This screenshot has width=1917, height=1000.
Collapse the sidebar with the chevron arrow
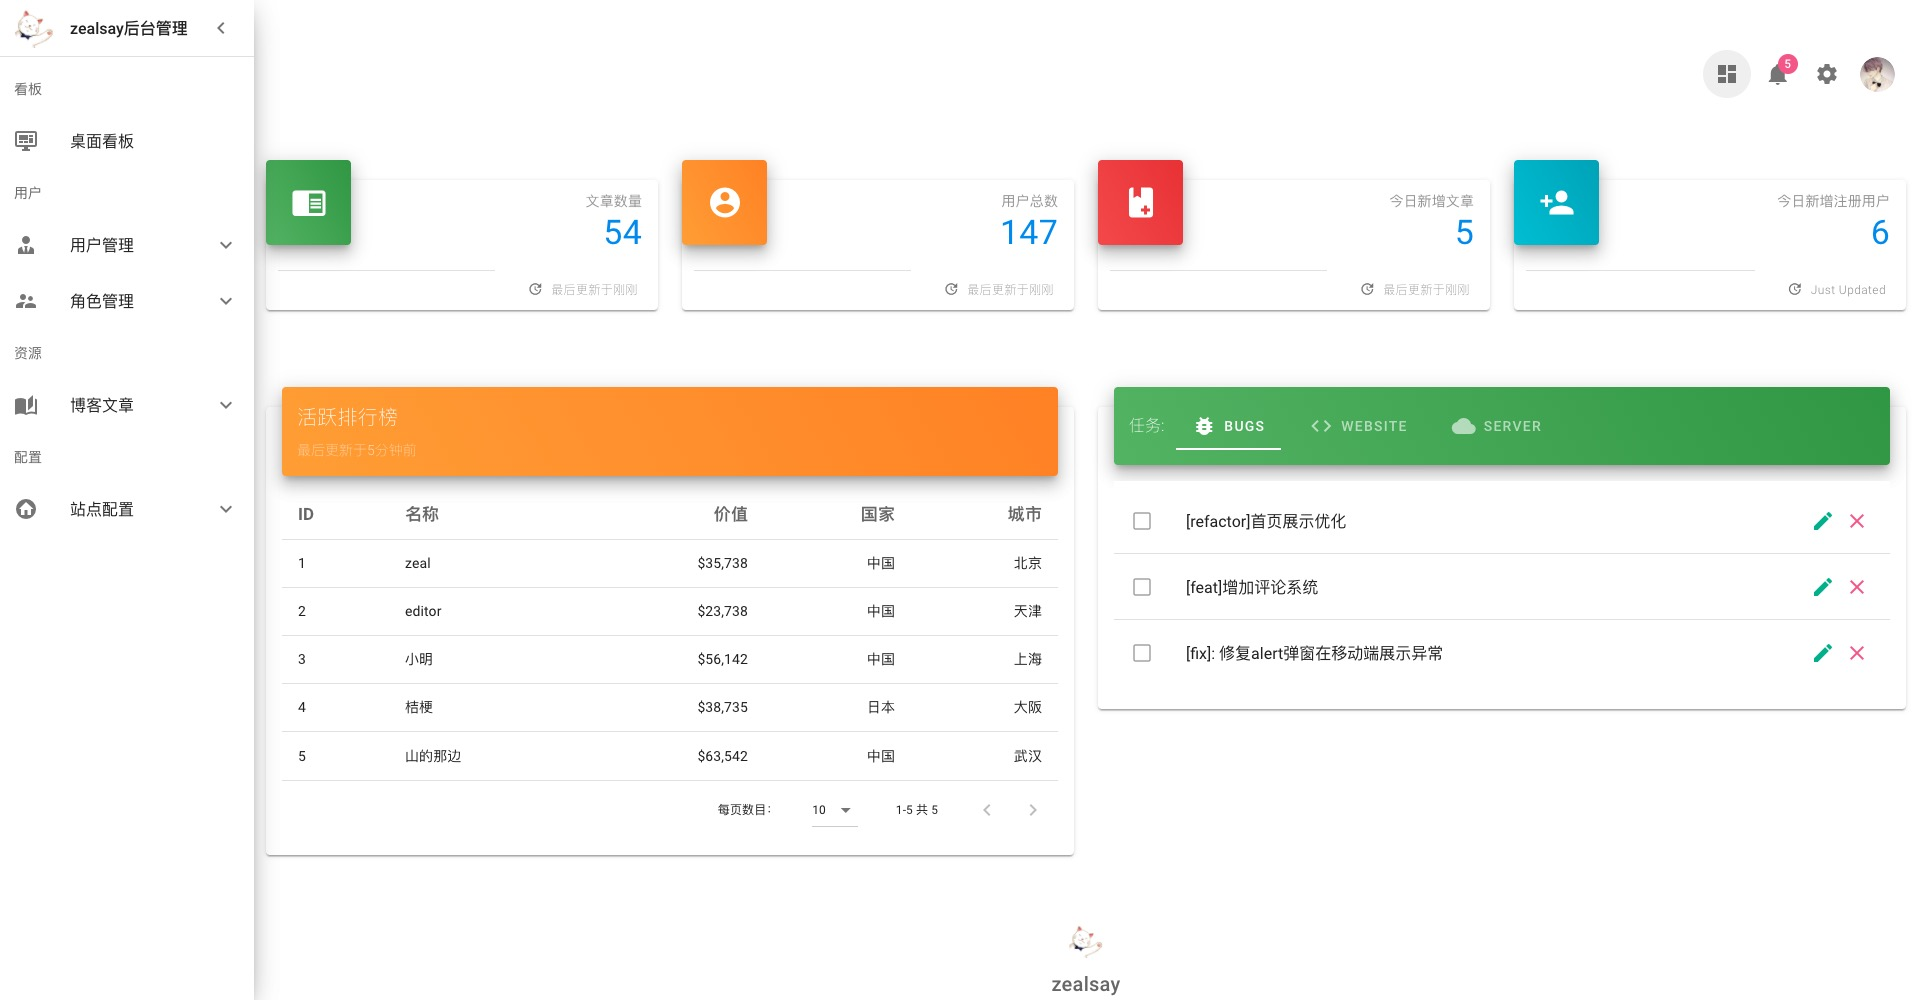[221, 28]
